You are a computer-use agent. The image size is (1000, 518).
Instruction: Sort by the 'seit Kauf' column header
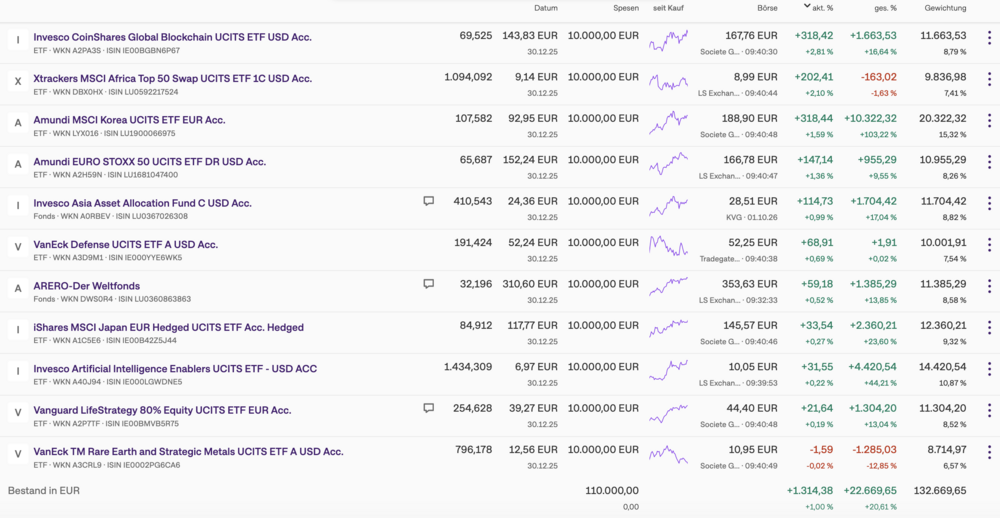pos(668,8)
